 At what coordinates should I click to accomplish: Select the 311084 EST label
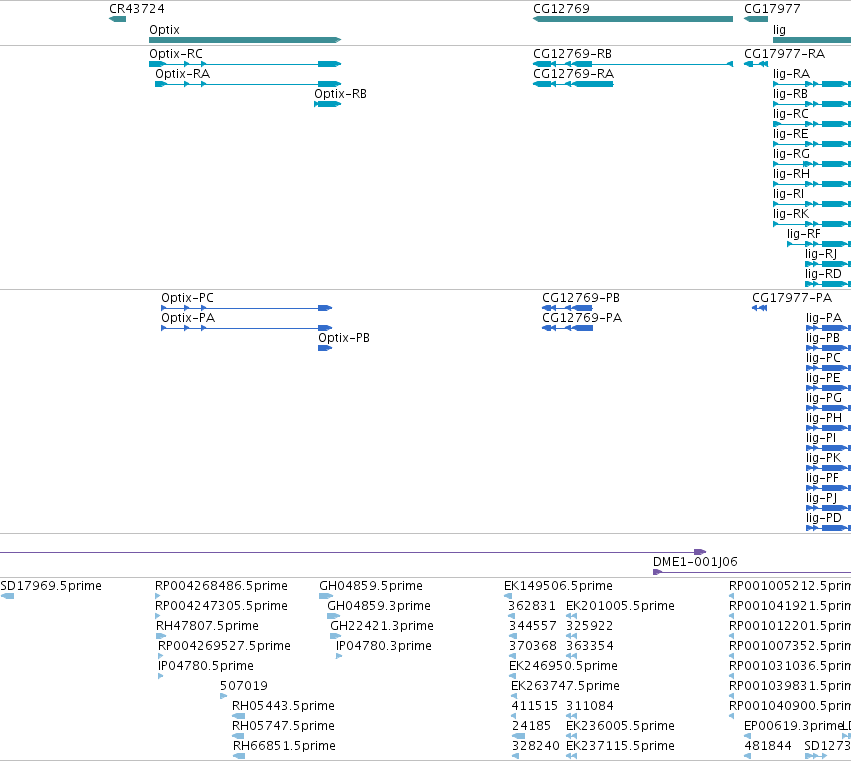590,706
